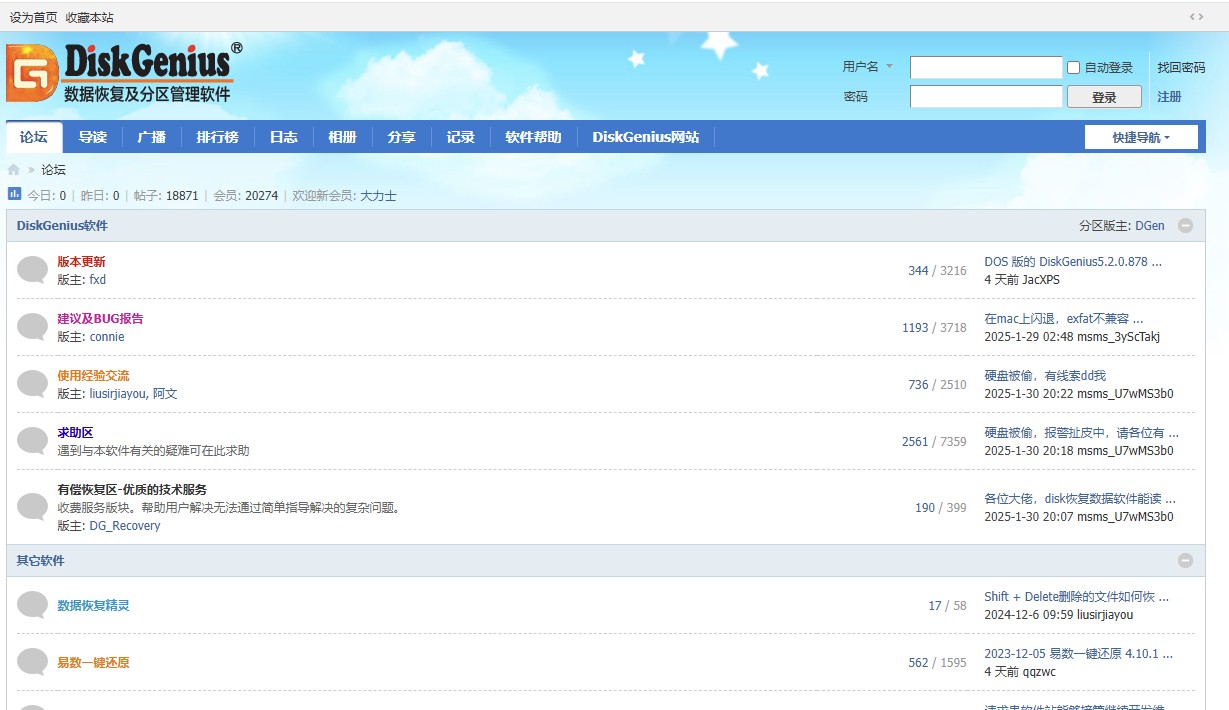Screen dimensions: 1229x710
Task: Click the 数据恢复精灵 forum bubble icon
Action: 33,605
